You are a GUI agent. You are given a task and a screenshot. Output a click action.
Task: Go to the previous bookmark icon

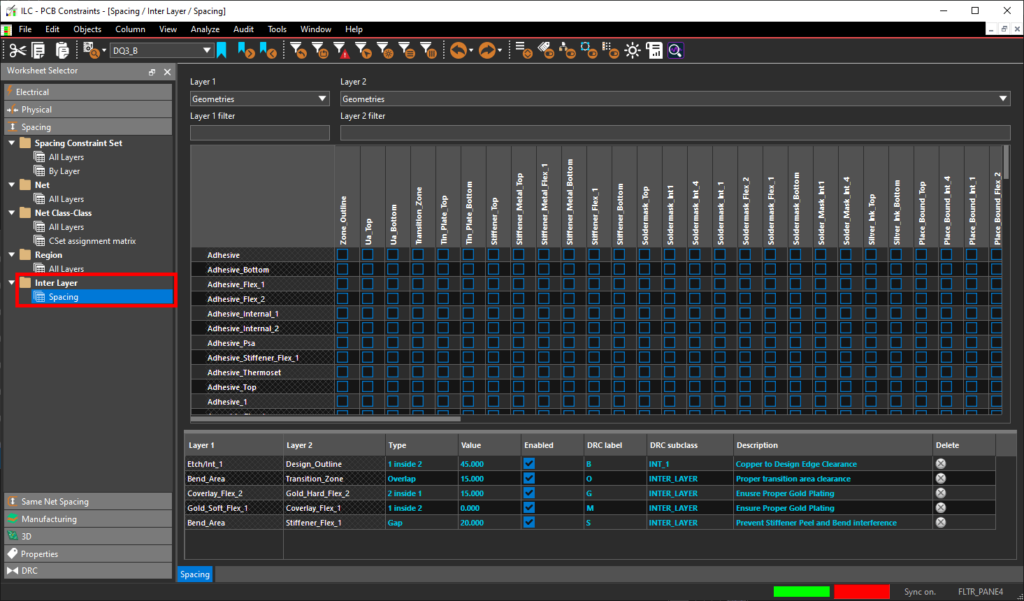pos(268,50)
